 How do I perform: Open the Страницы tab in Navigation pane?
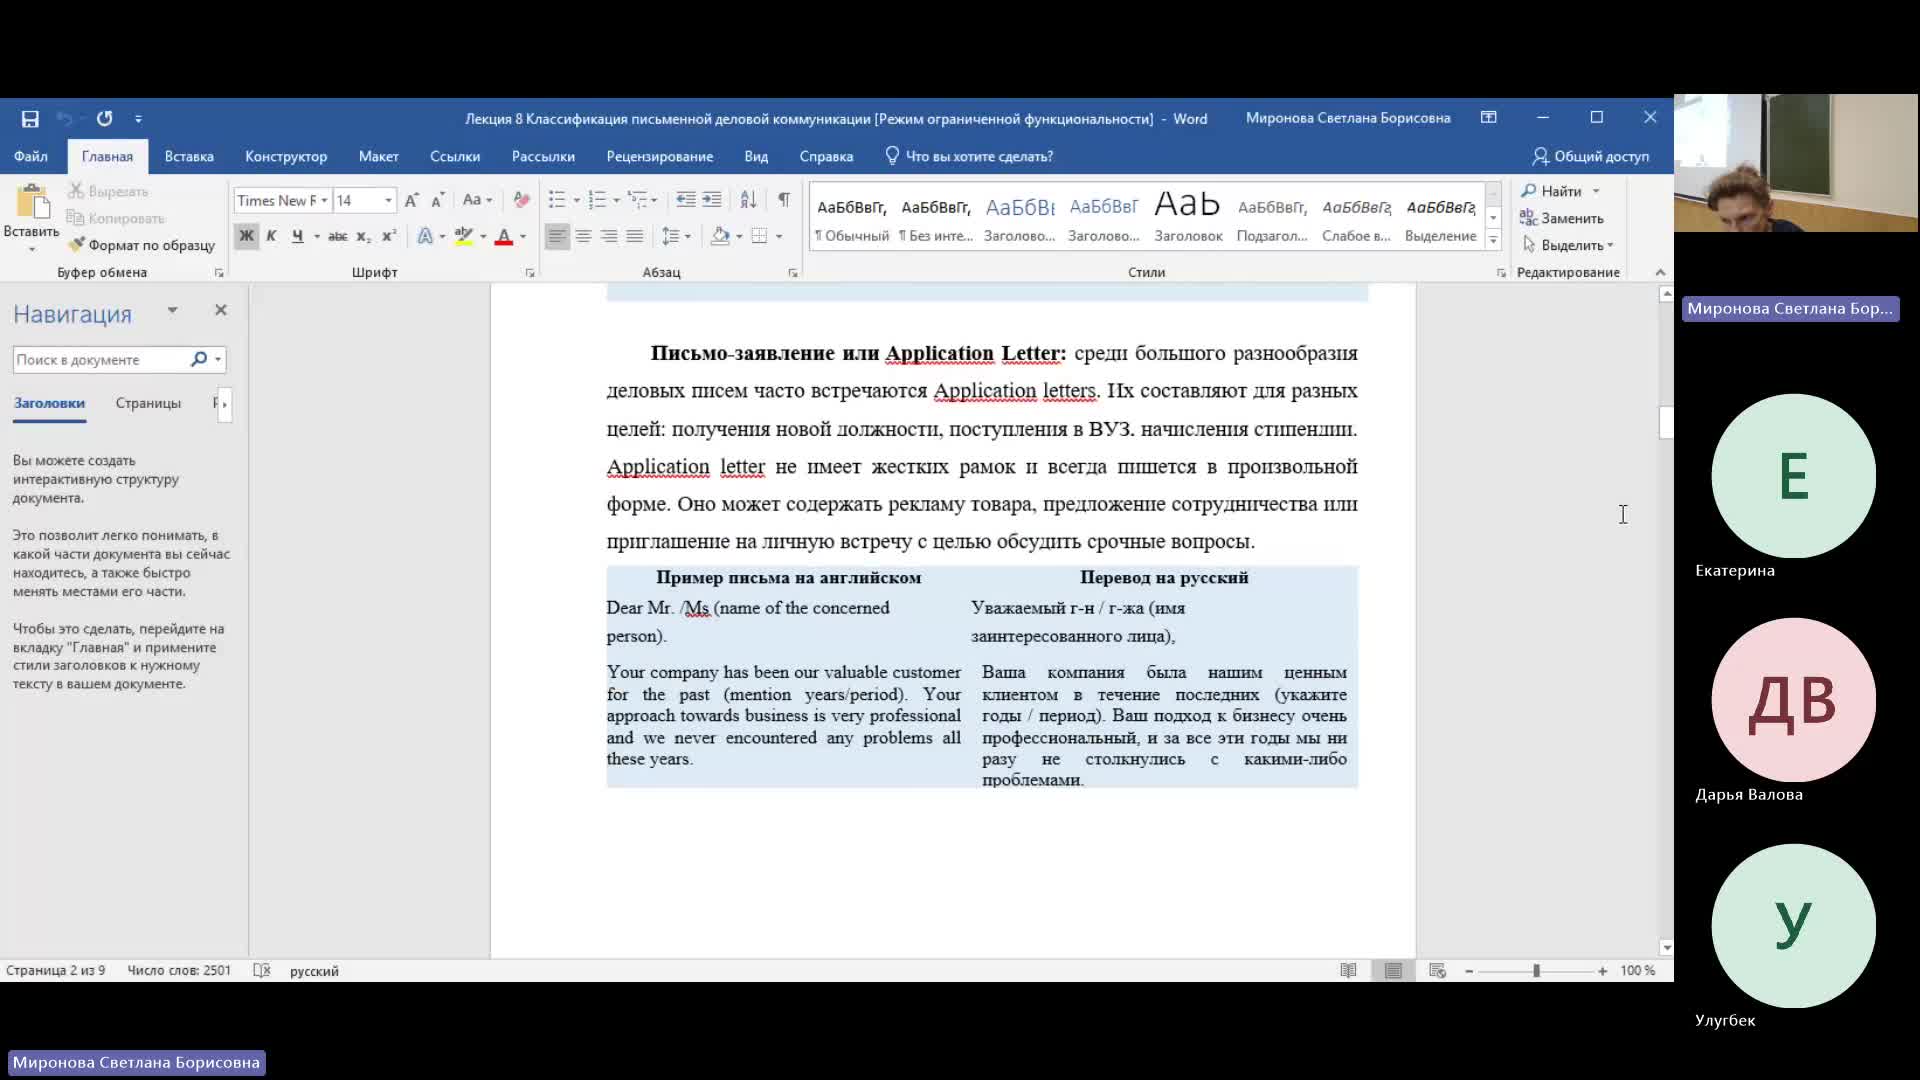148,403
